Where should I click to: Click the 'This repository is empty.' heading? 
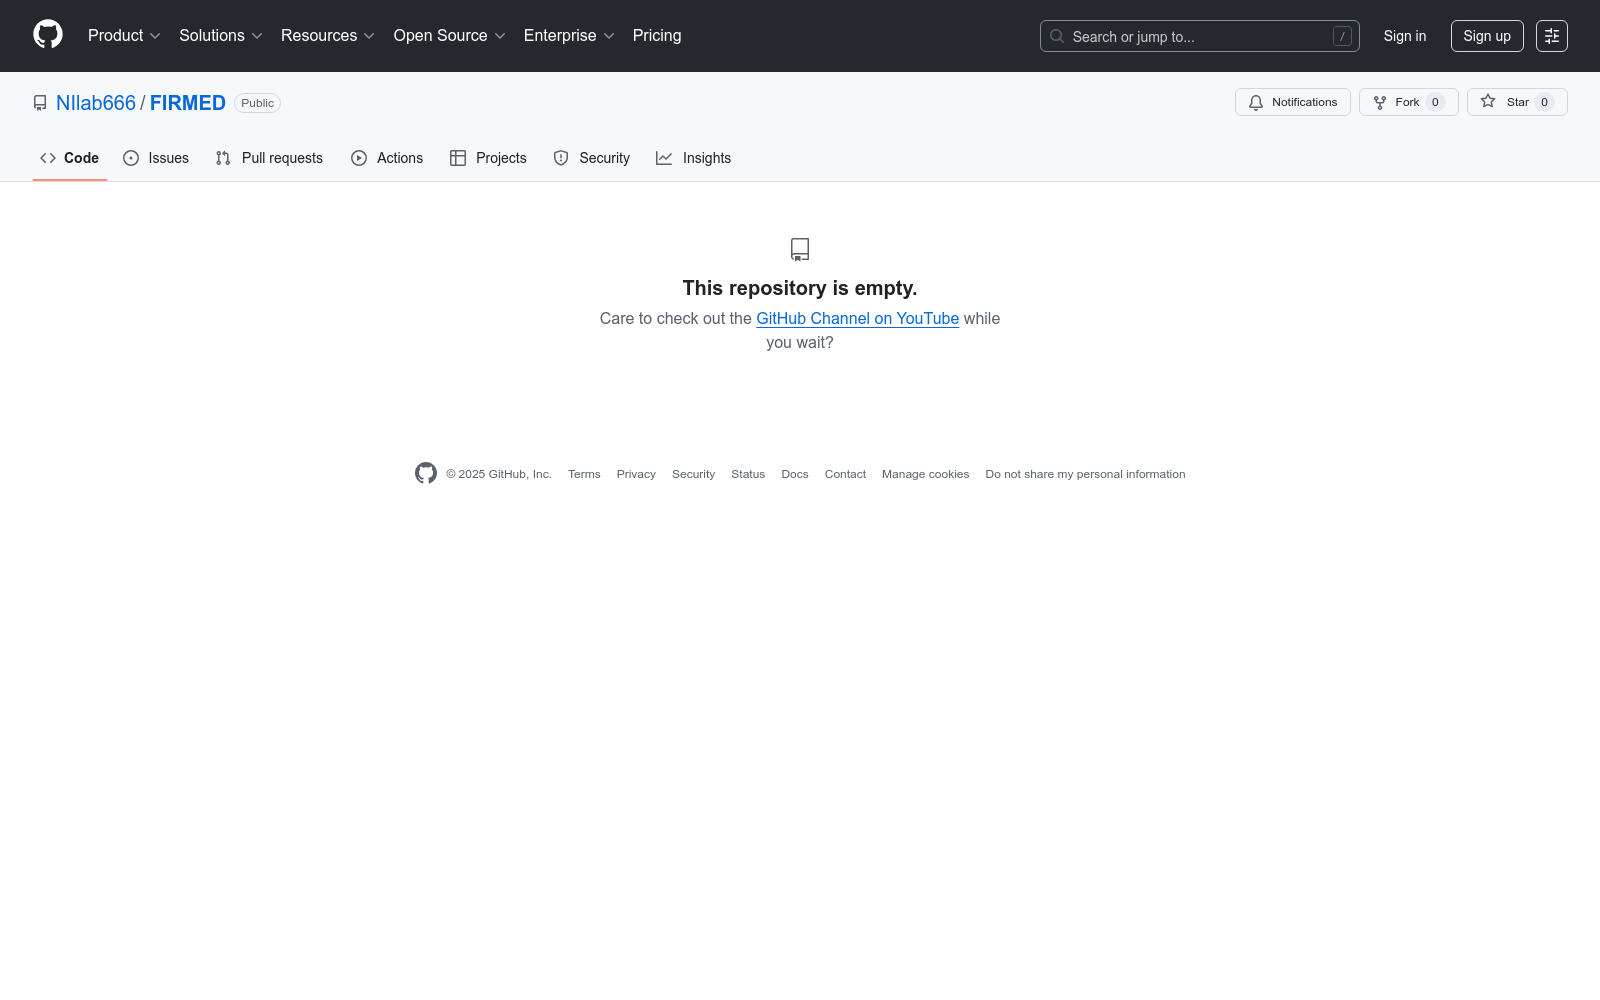(800, 288)
